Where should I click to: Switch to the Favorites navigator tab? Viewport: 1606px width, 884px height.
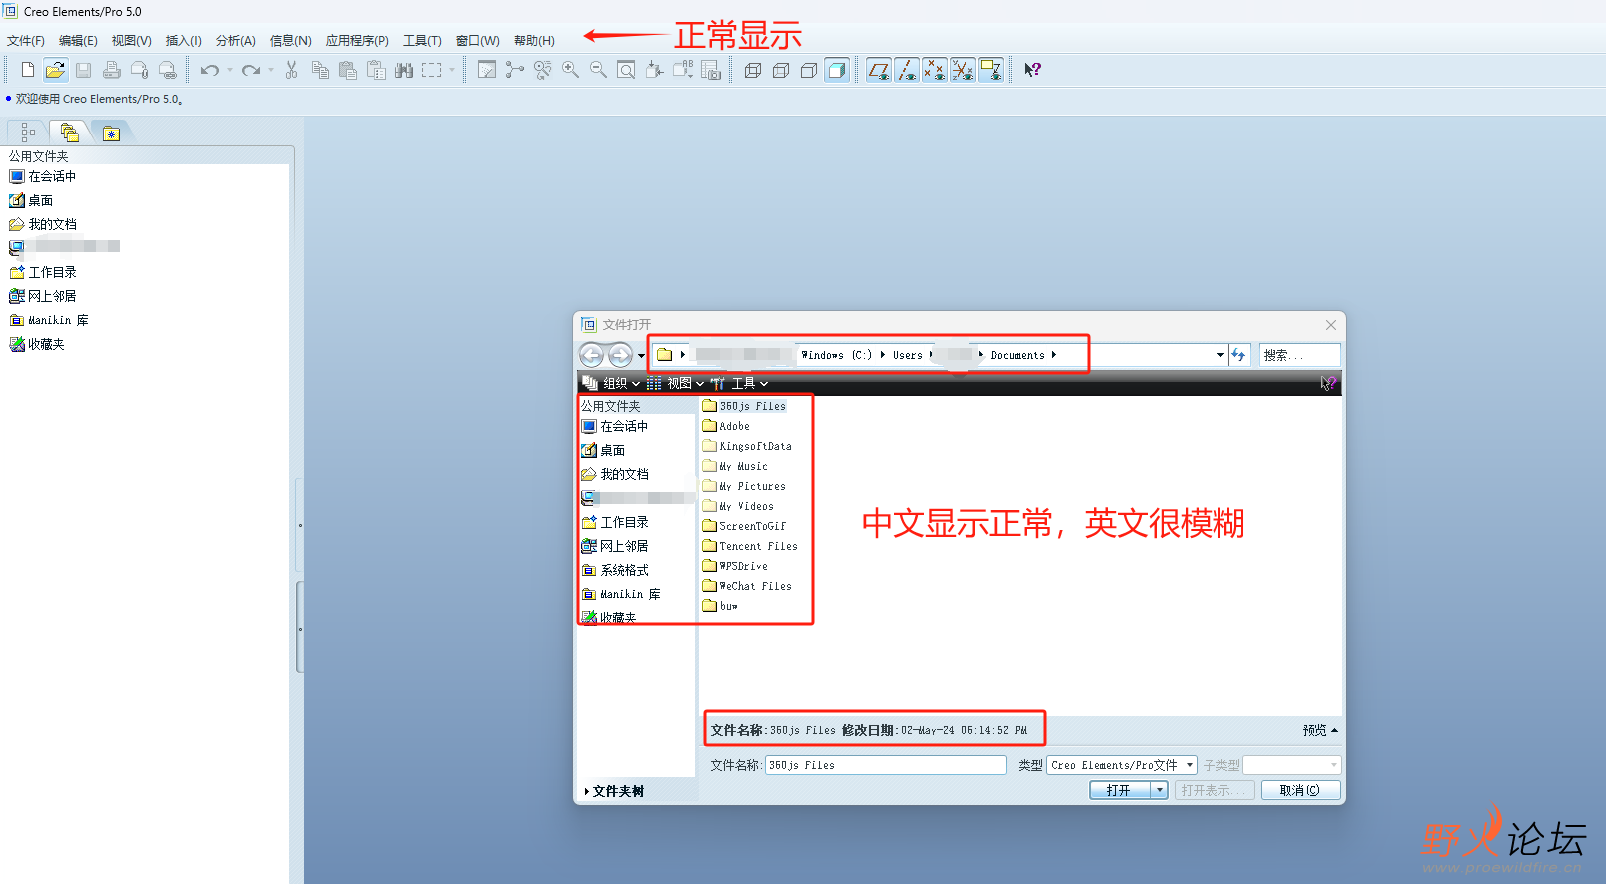[111, 133]
